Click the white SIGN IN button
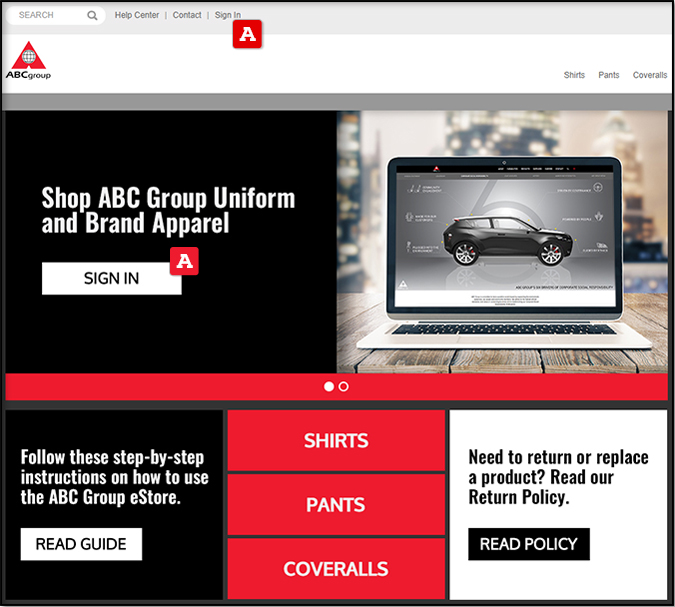 (111, 279)
